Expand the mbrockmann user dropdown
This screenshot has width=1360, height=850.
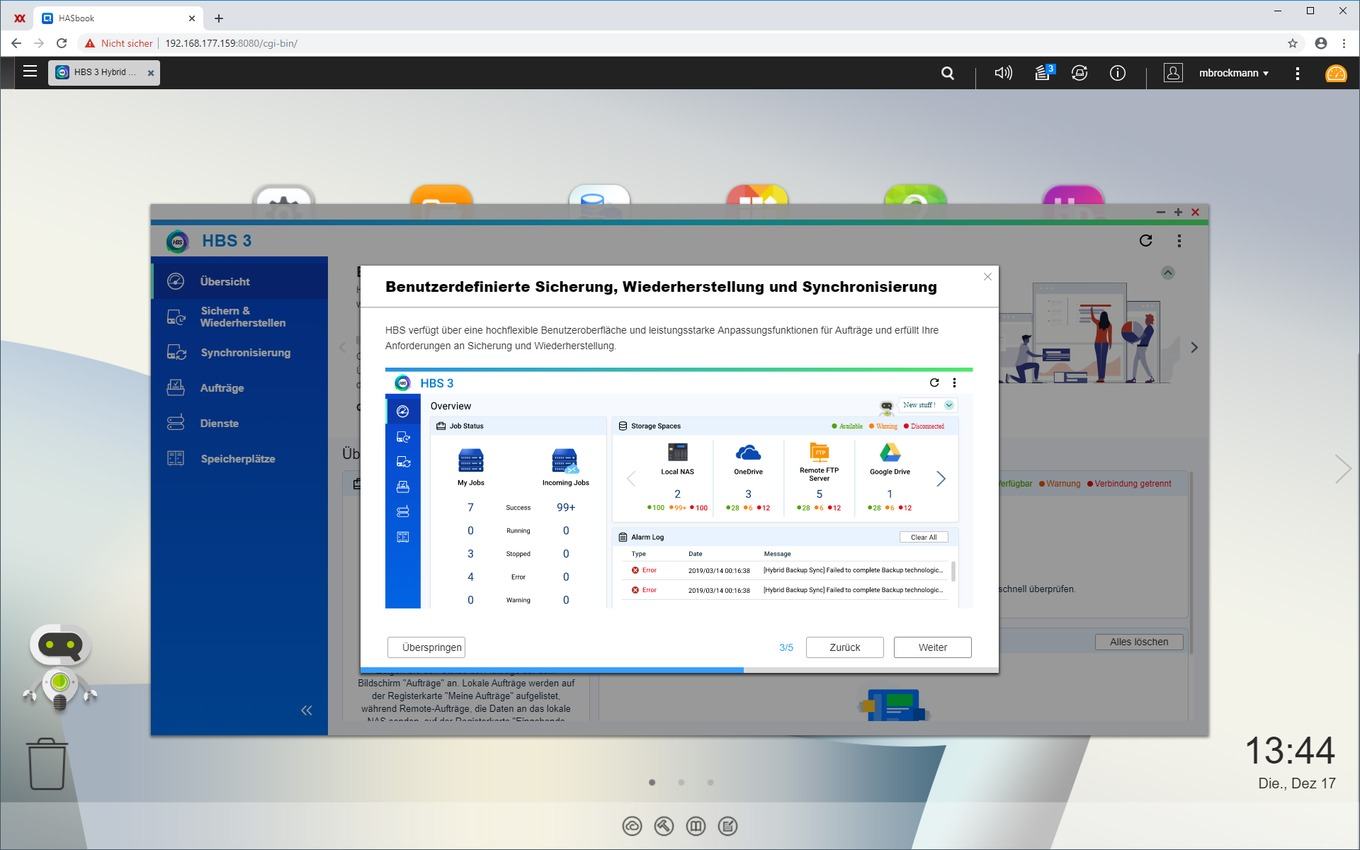[x=1234, y=73]
